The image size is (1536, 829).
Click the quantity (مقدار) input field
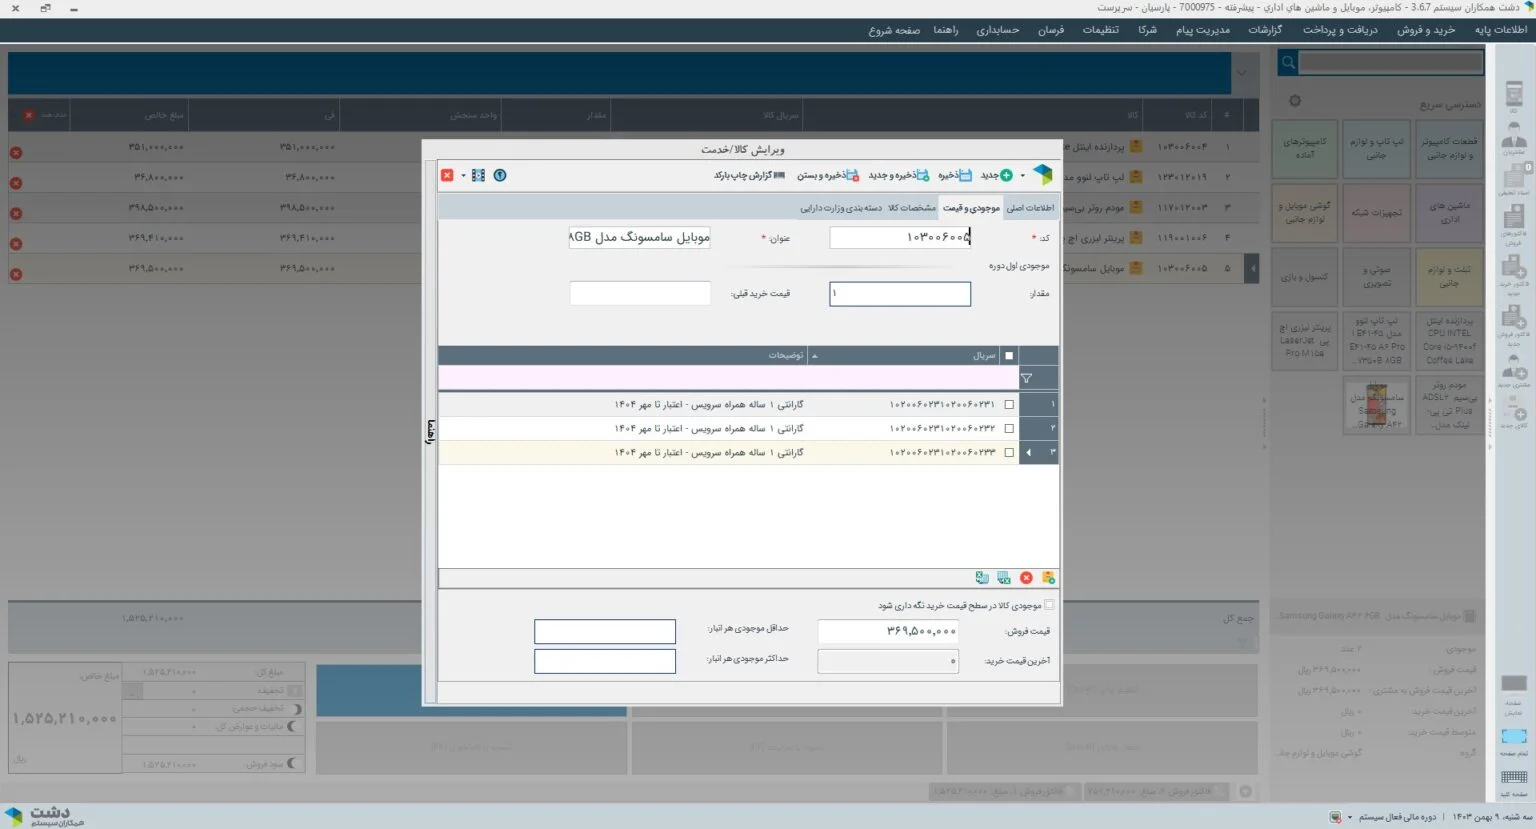pos(900,293)
